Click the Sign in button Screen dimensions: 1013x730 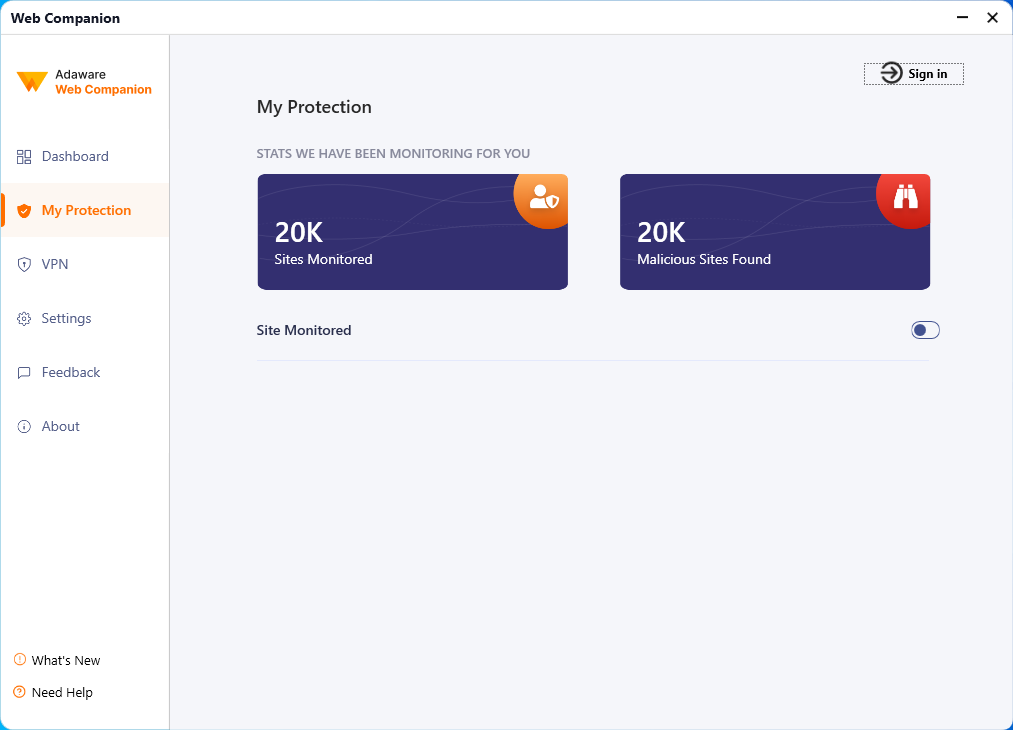pos(913,73)
